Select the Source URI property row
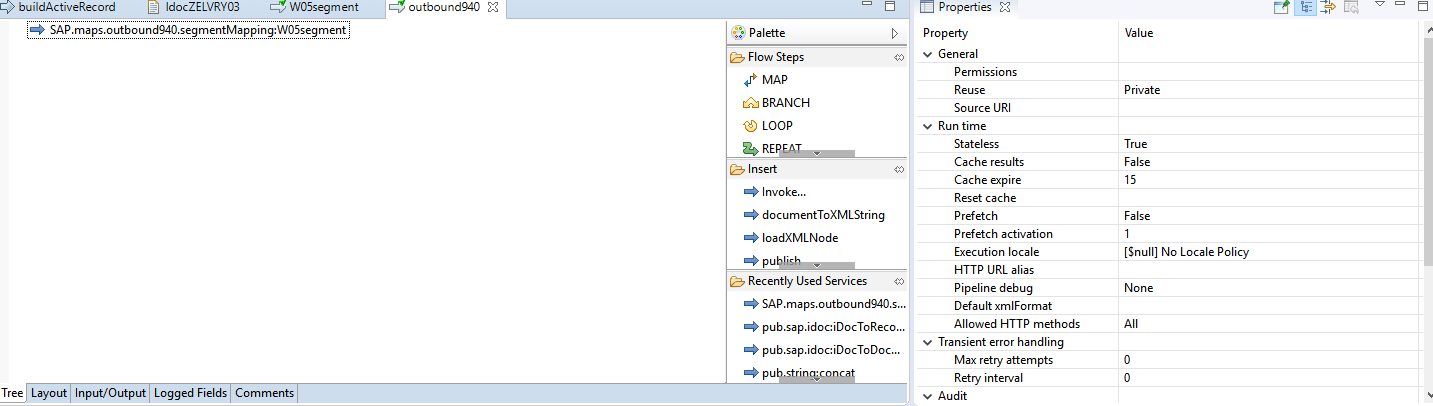1433x406 pixels. tap(1169, 108)
